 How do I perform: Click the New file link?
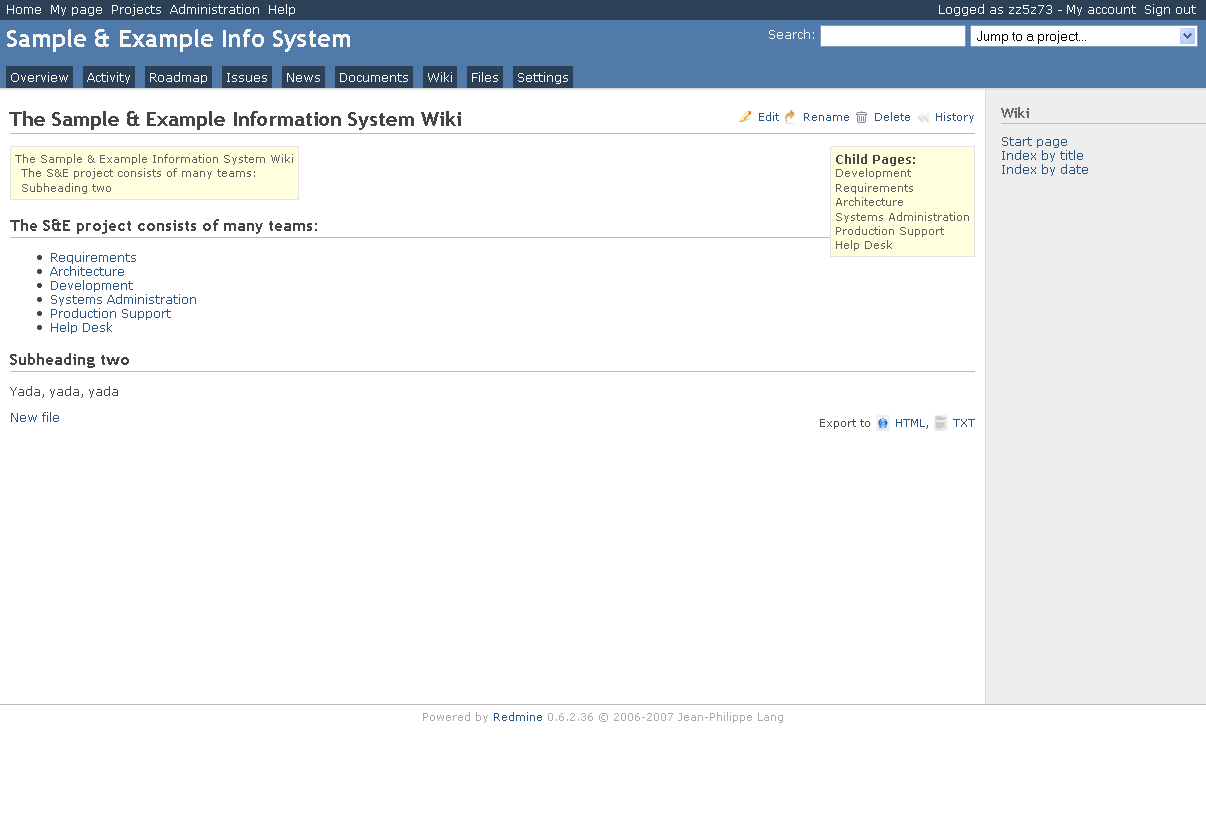point(35,418)
